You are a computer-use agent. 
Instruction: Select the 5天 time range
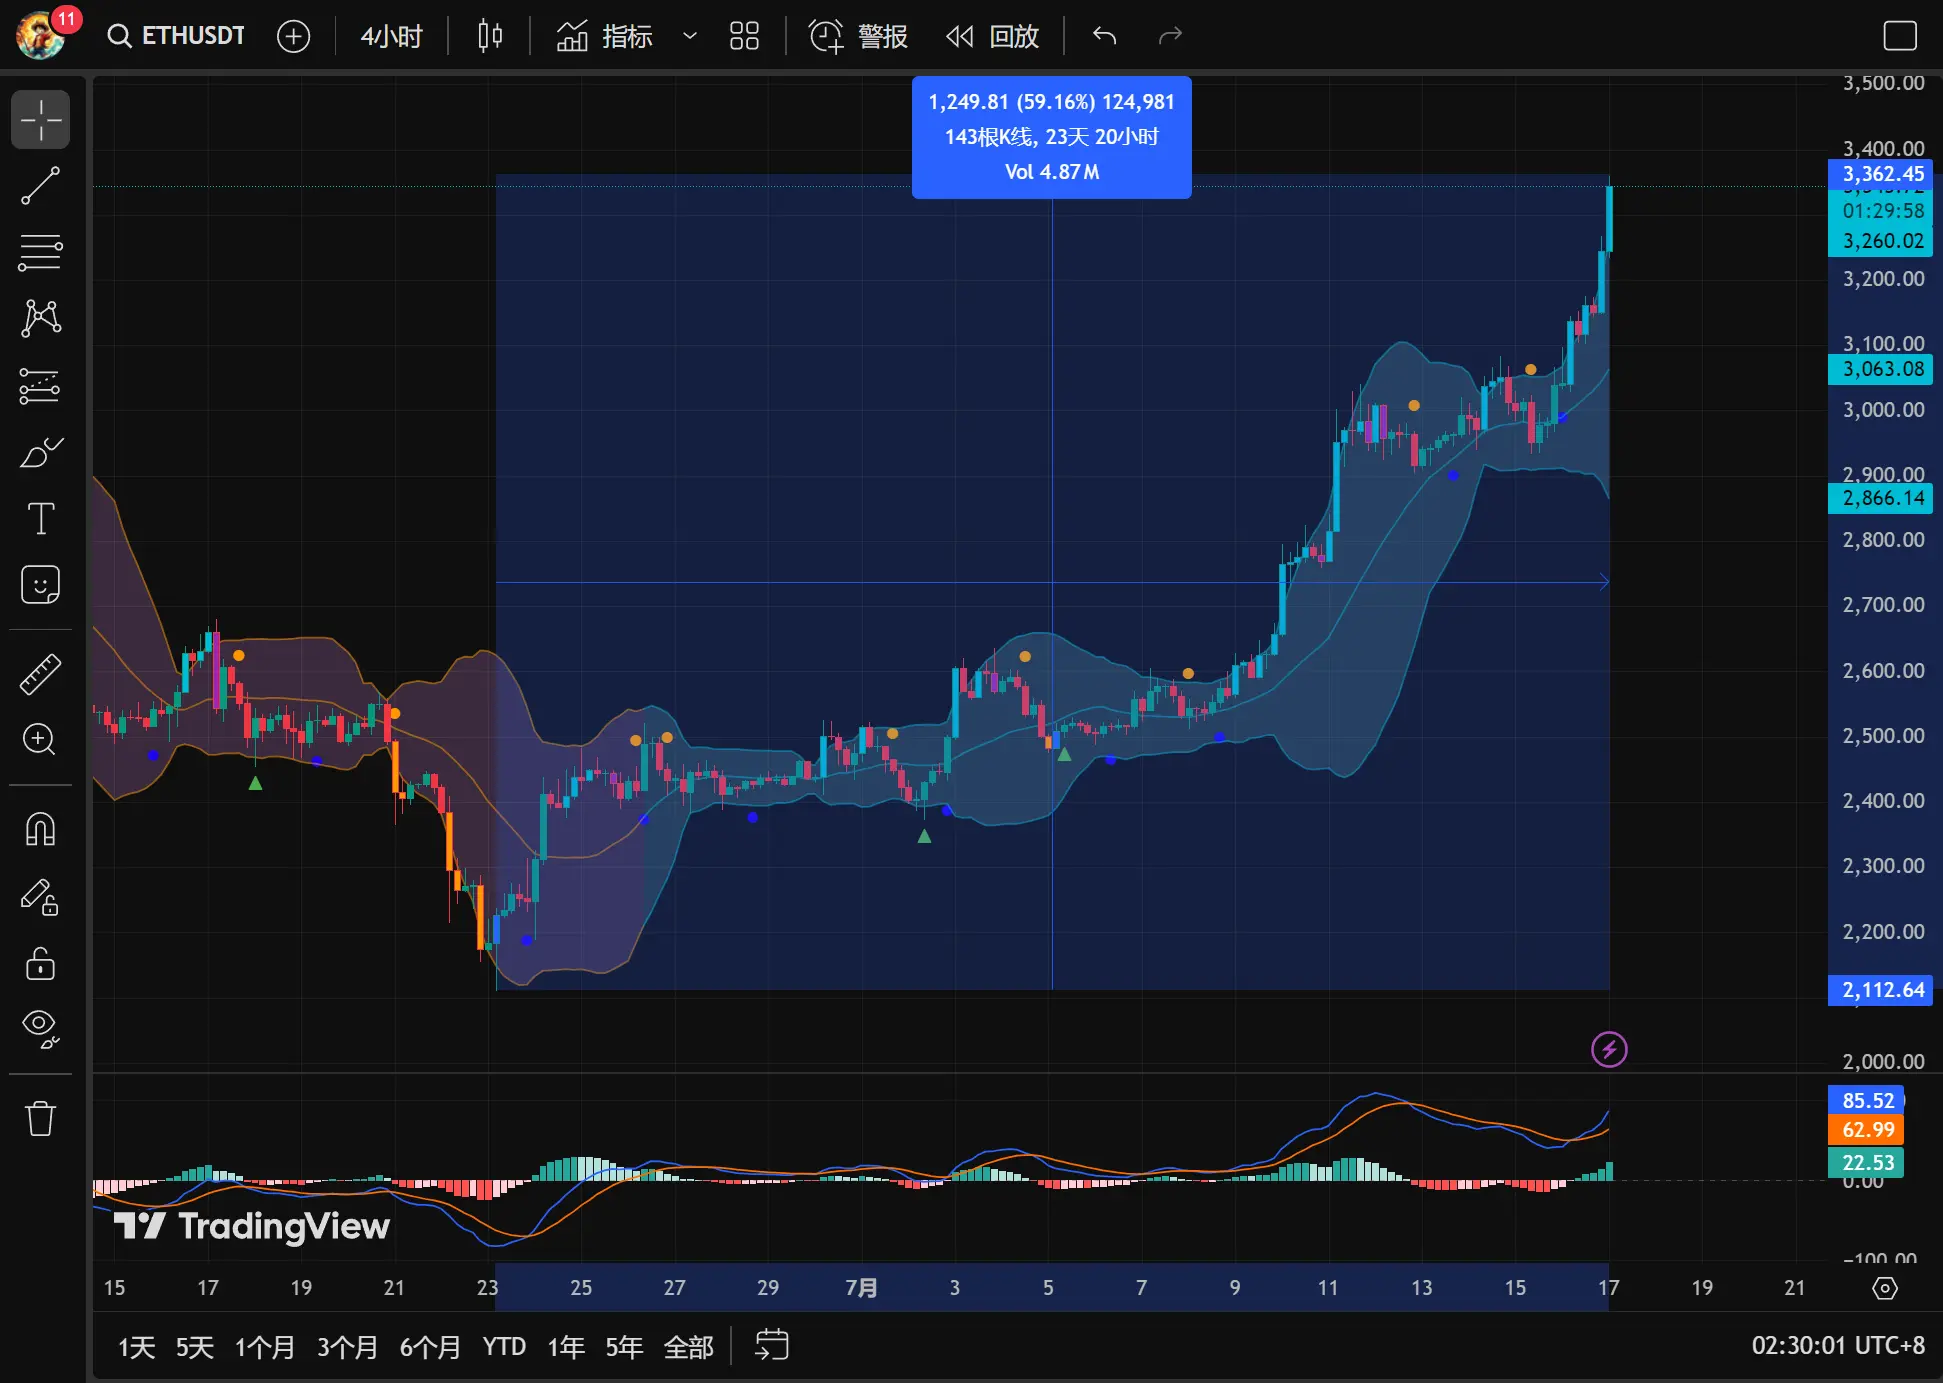click(195, 1347)
